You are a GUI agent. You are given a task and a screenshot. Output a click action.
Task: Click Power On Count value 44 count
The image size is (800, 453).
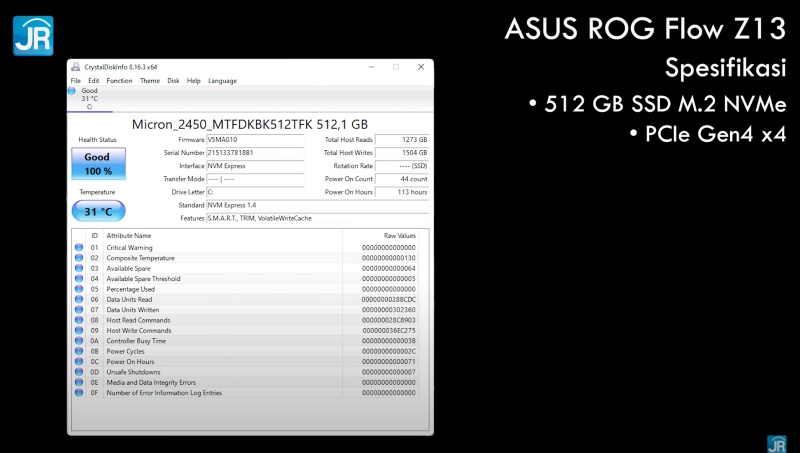tap(402, 179)
